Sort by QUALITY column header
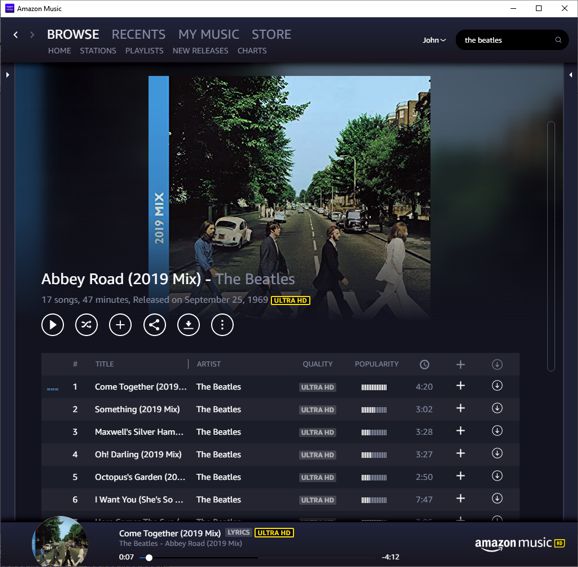The height and width of the screenshot is (567, 578). click(x=317, y=364)
